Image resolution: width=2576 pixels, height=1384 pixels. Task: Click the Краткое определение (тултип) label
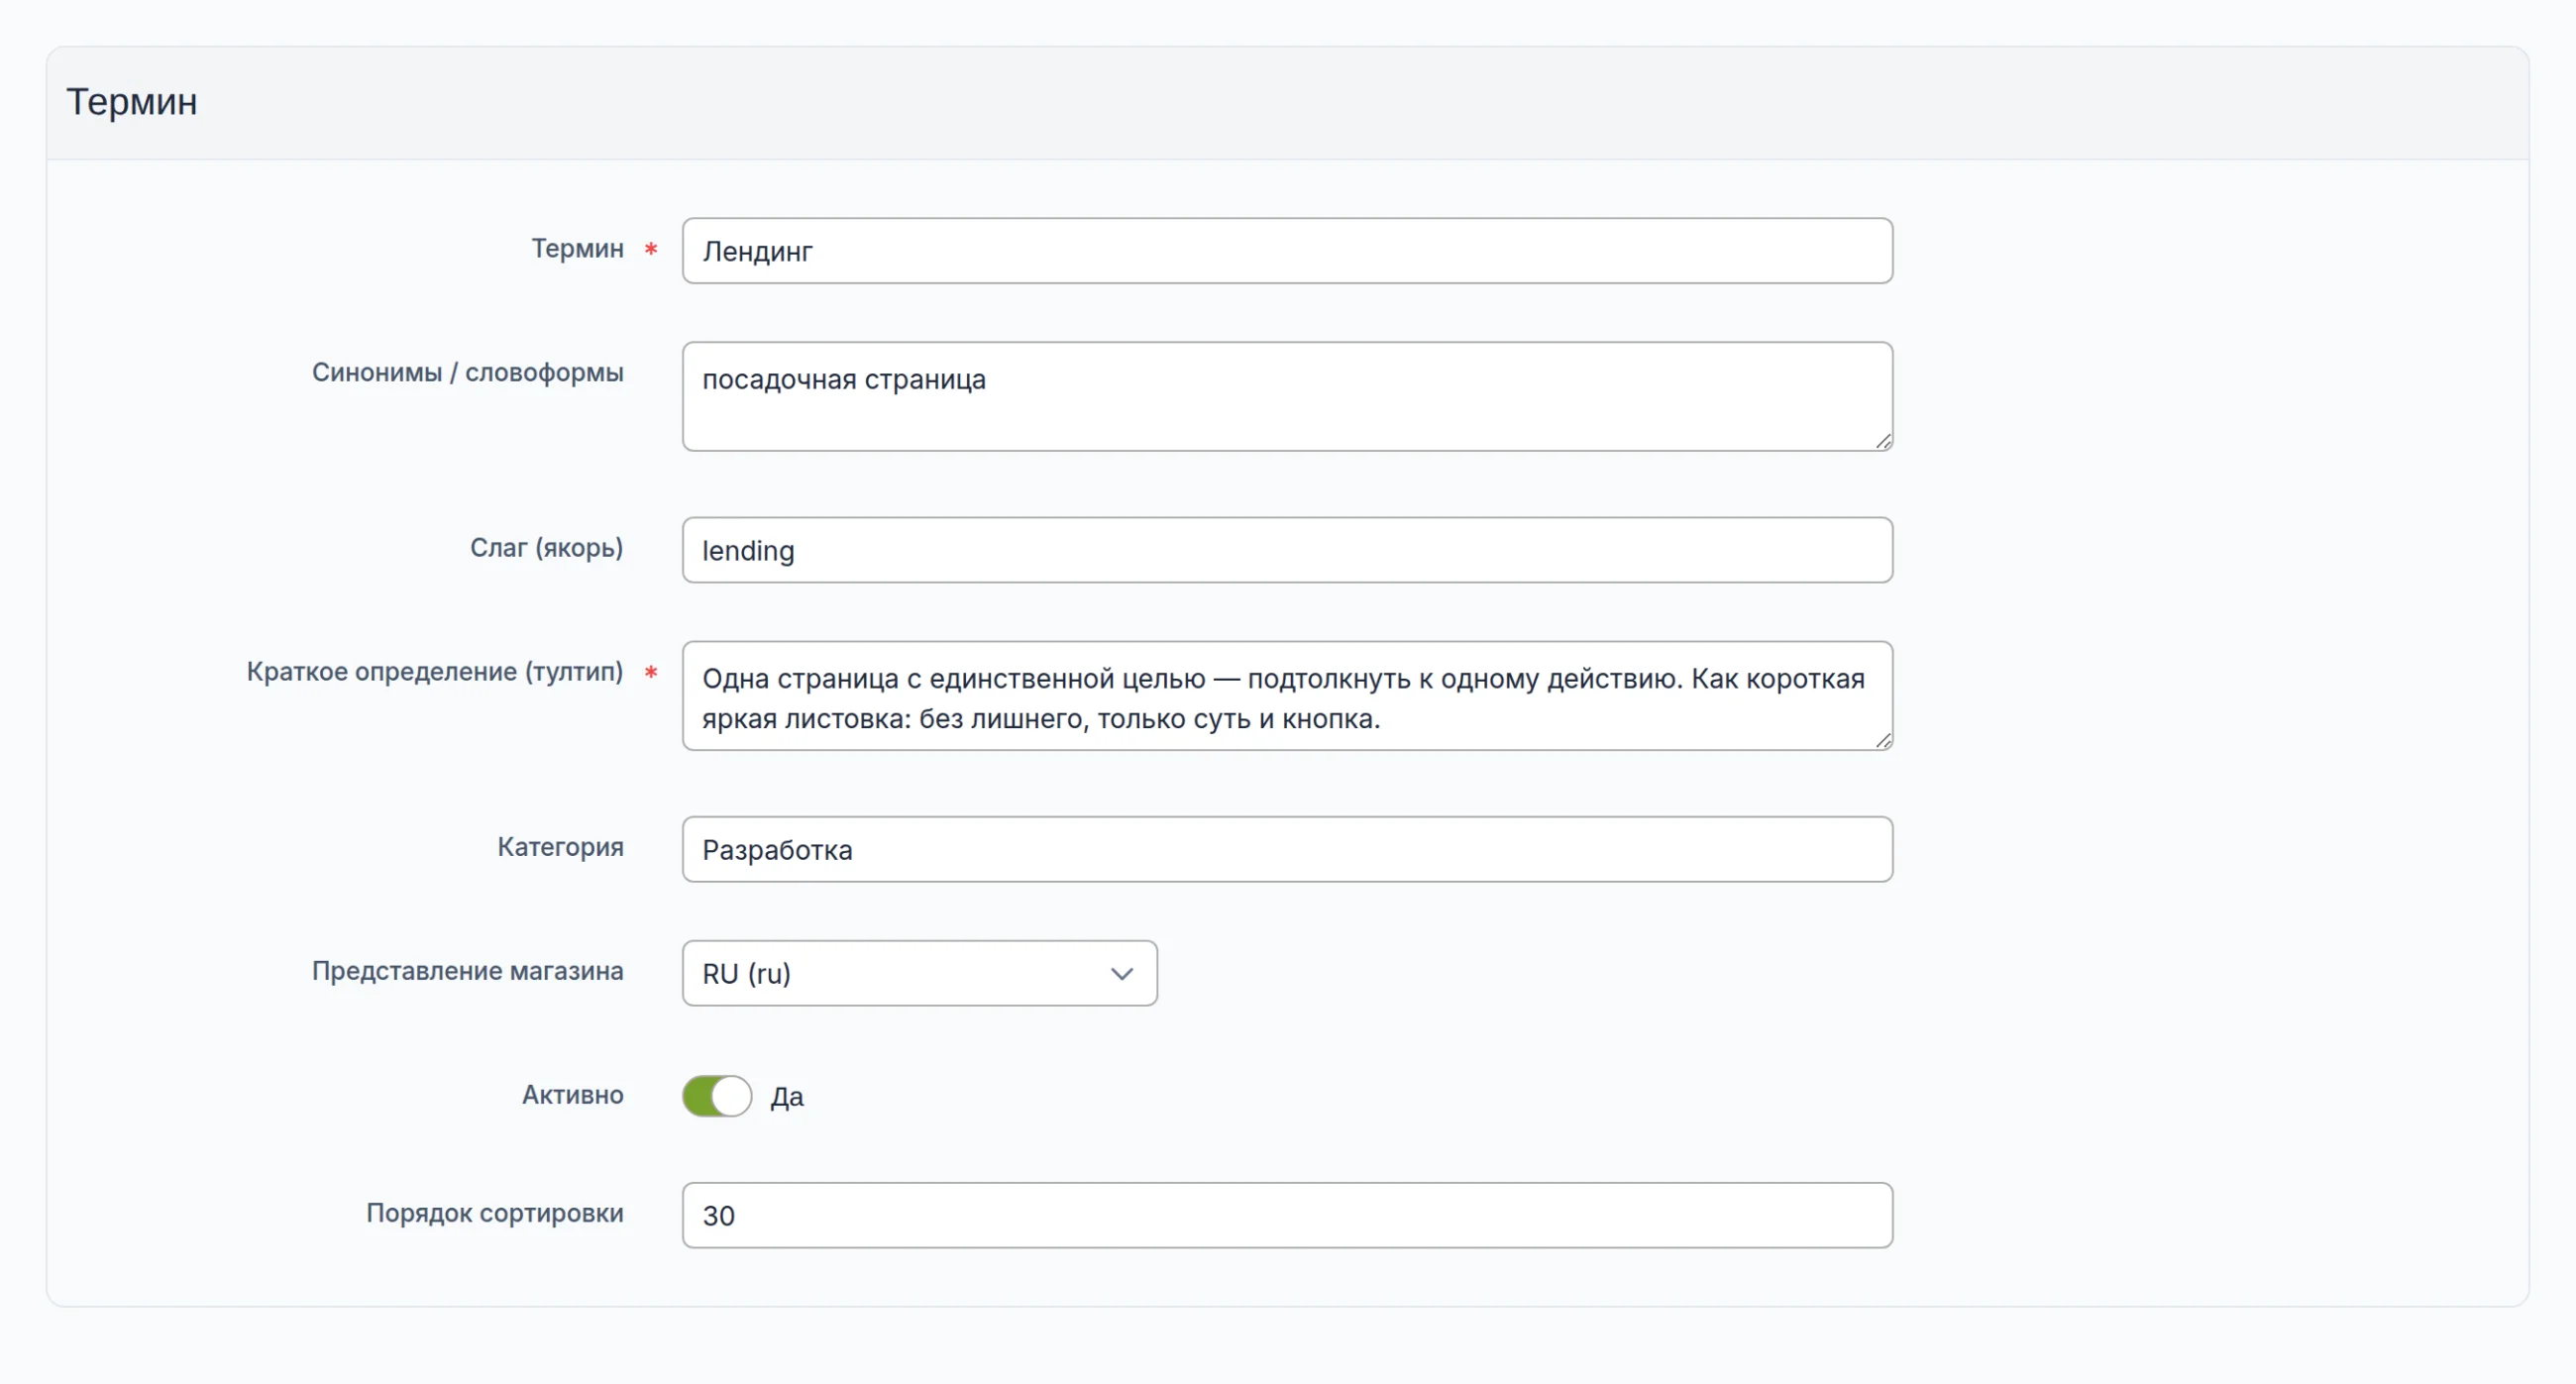tap(434, 672)
